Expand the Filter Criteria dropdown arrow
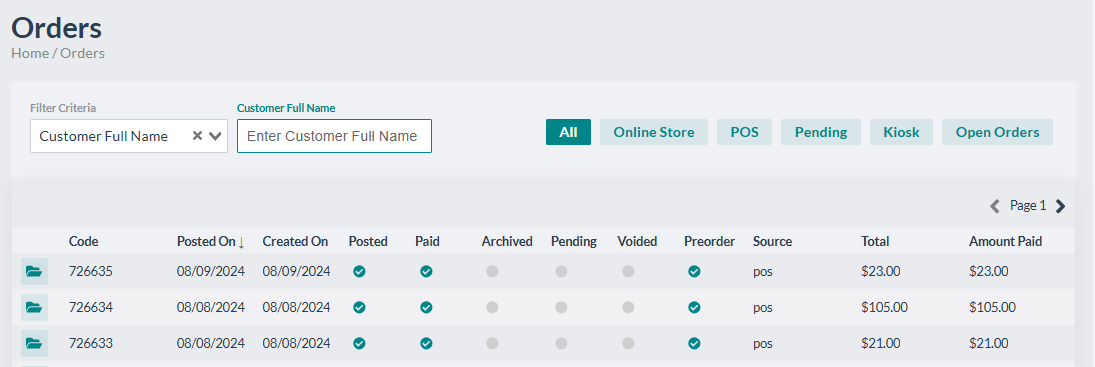The width and height of the screenshot is (1095, 367). tap(215, 136)
